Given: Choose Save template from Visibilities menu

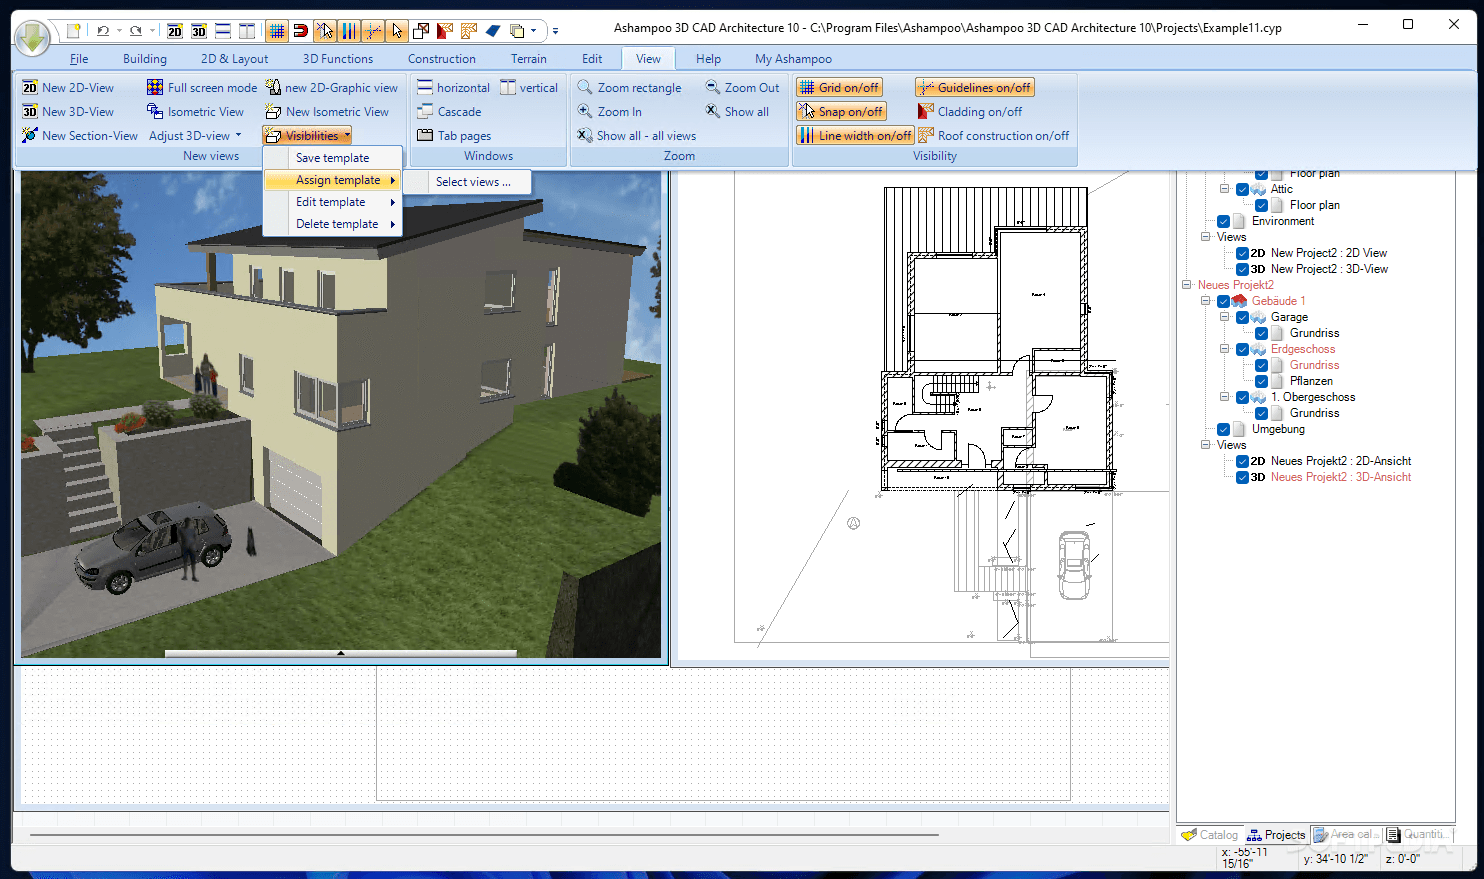Looking at the screenshot, I should [x=333, y=158].
